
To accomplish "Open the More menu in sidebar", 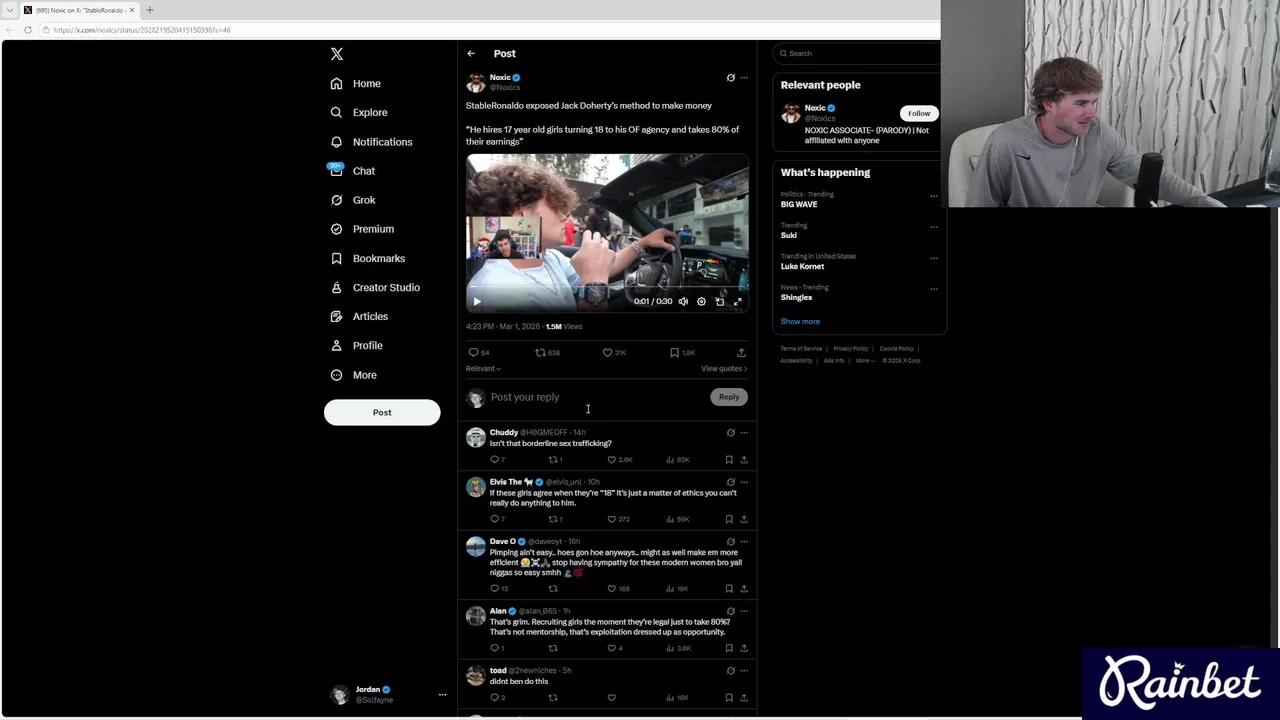I will [x=353, y=375].
